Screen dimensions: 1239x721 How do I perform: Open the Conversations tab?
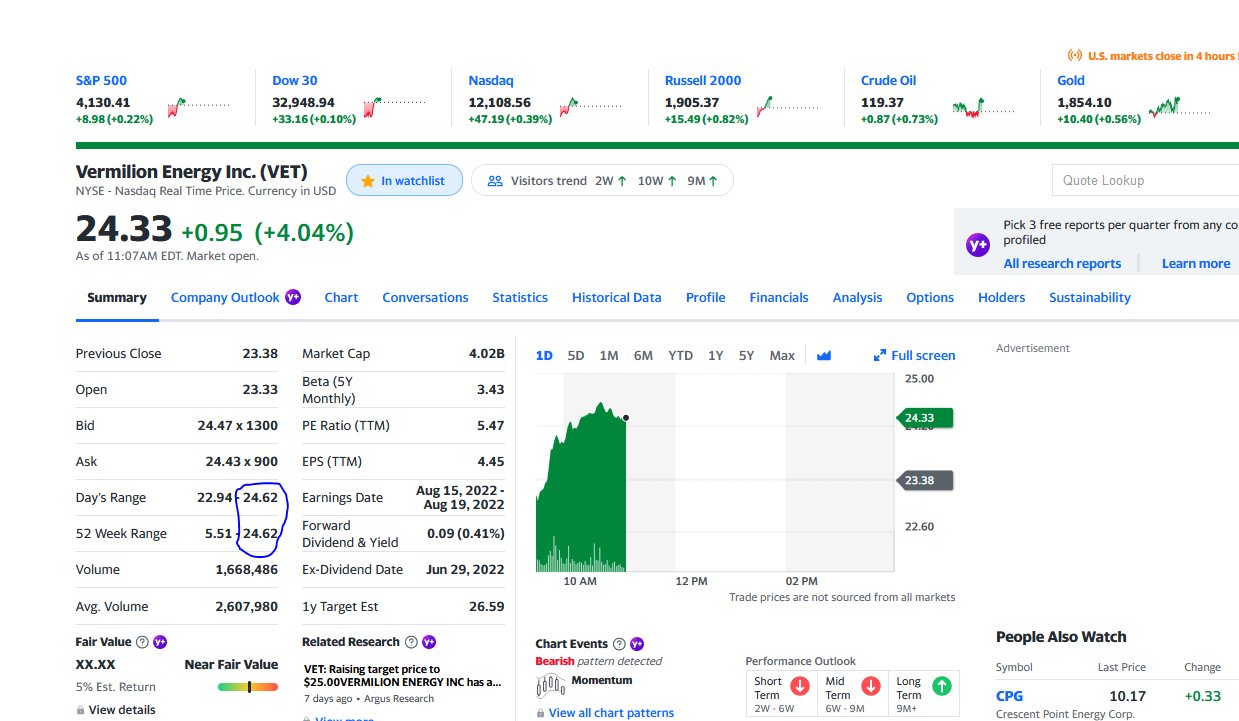[x=425, y=297]
